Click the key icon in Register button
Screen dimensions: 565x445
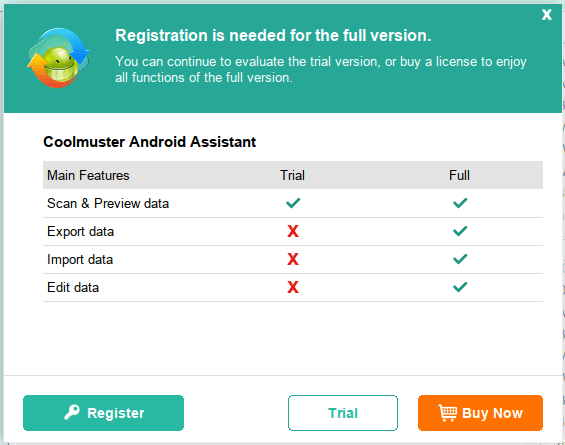72,412
